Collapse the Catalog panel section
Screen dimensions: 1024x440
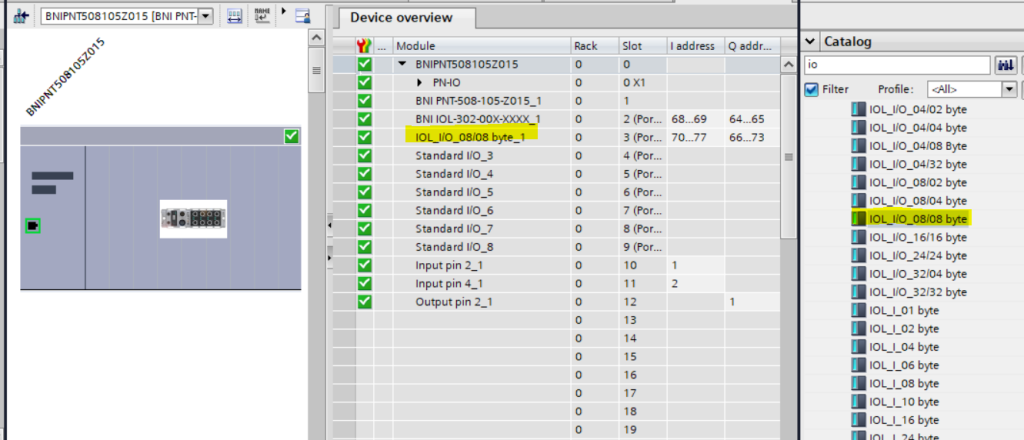pyautogui.click(x=811, y=42)
